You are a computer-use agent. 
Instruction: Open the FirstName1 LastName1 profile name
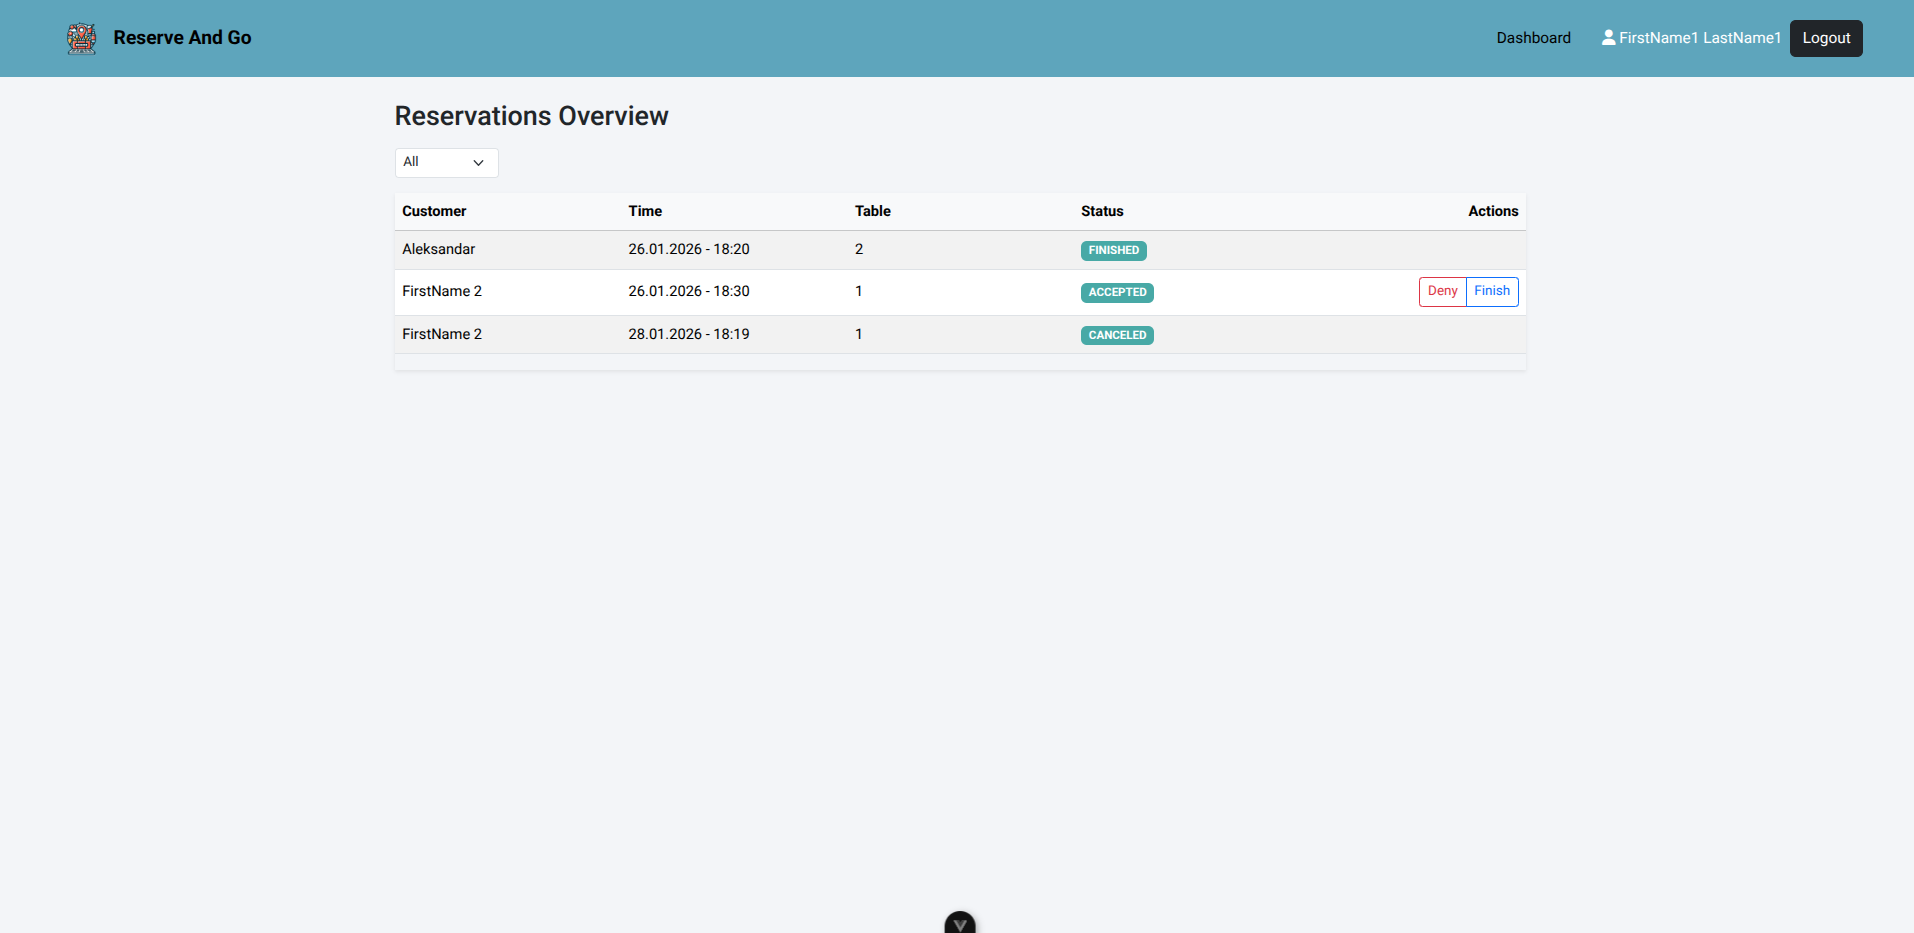[x=1699, y=38]
